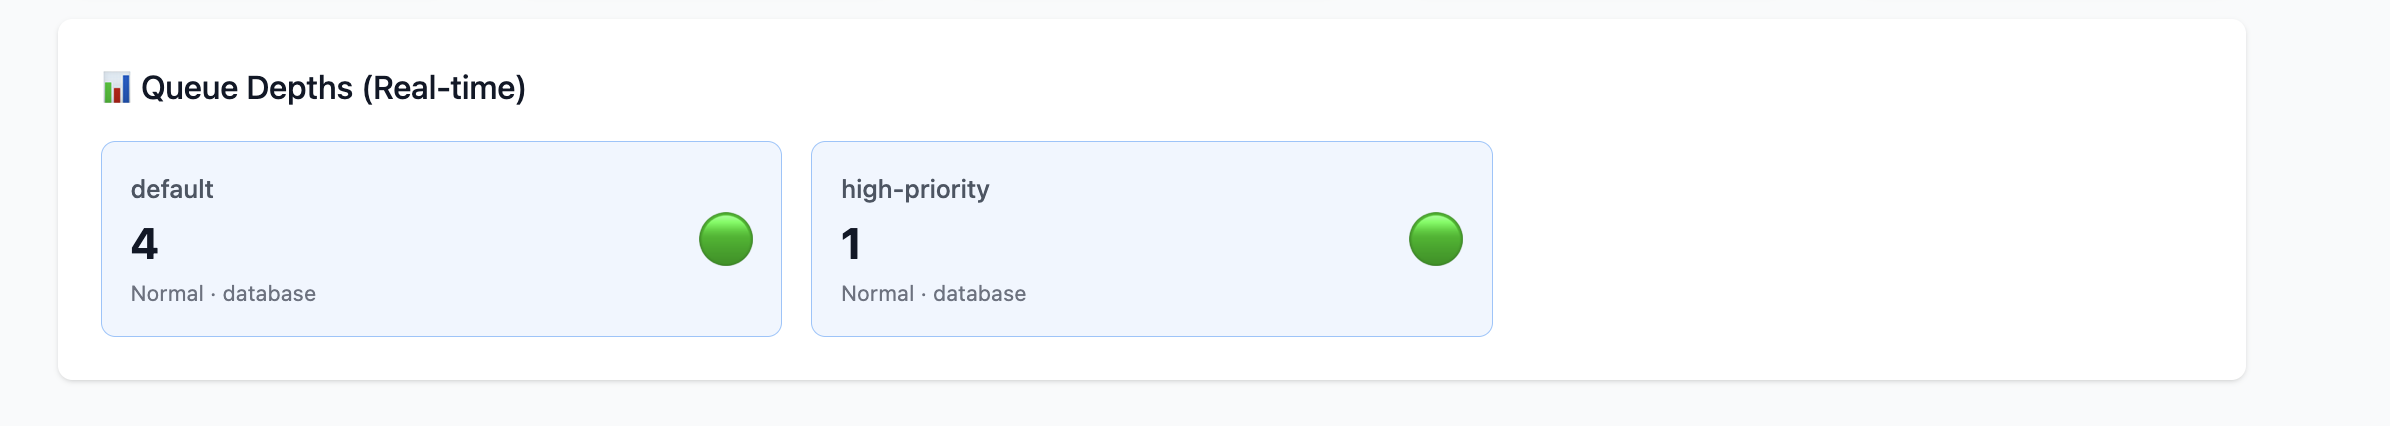Screen dimensions: 2390x426
Task: Click the "Depths" word in the panel title
Action: [x=299, y=88]
